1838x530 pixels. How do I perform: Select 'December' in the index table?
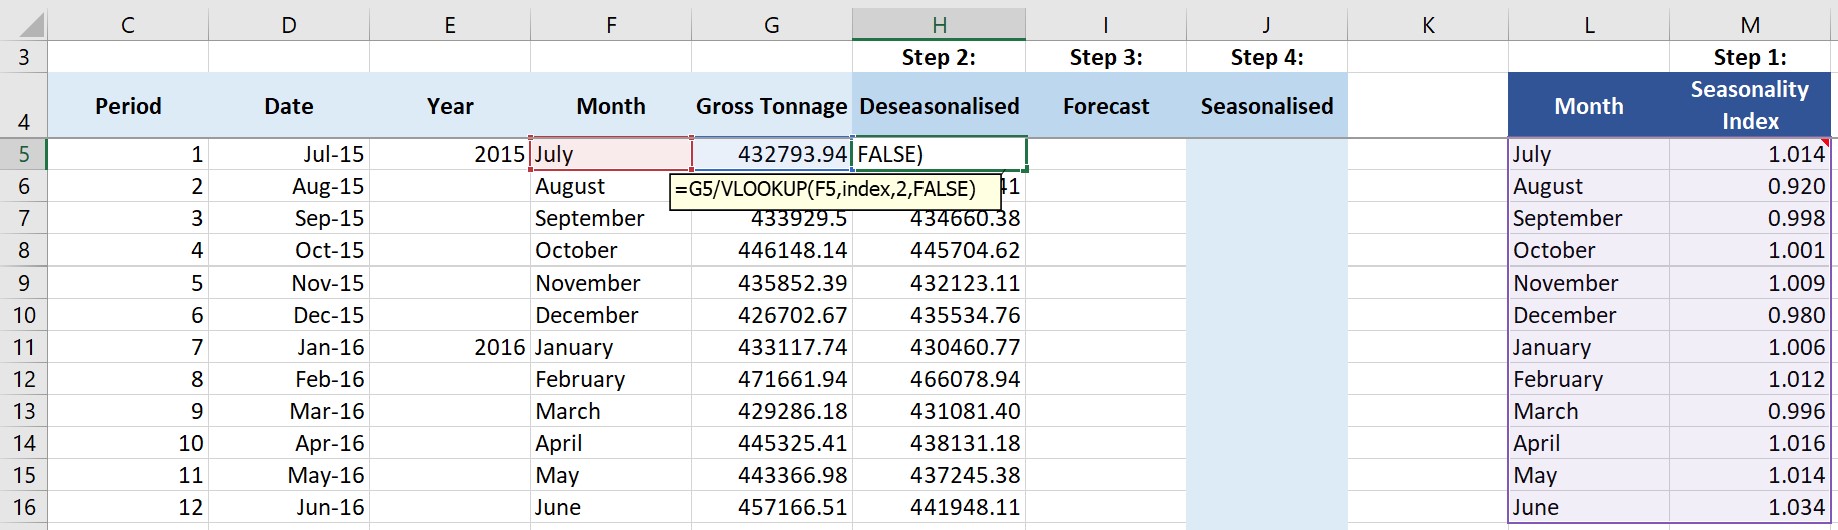pos(1589,315)
